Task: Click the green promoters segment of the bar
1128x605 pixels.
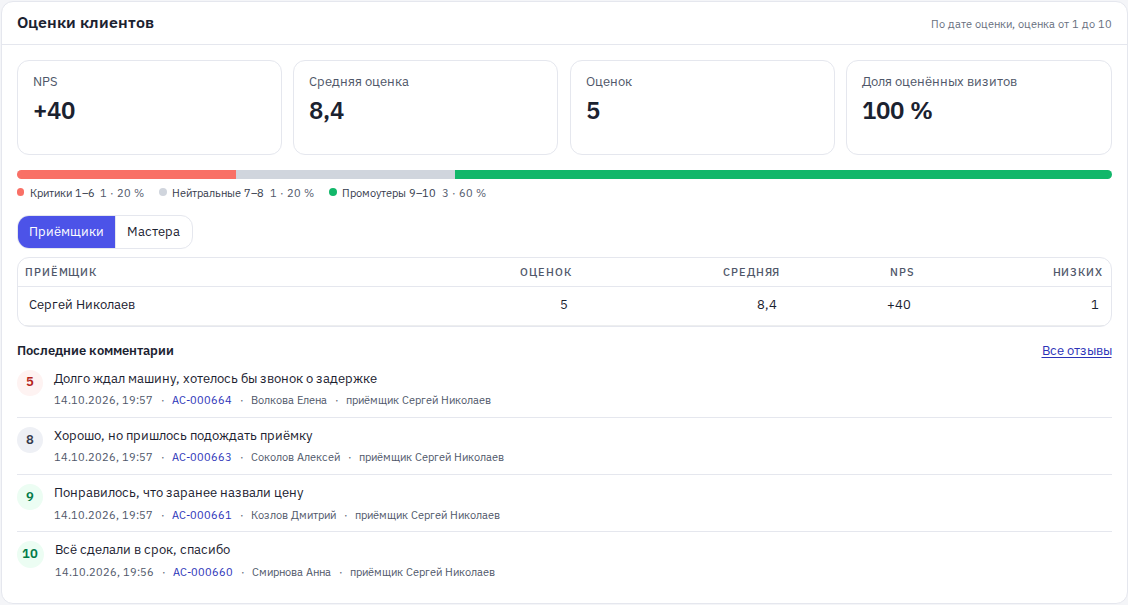Action: pyautogui.click(x=783, y=174)
